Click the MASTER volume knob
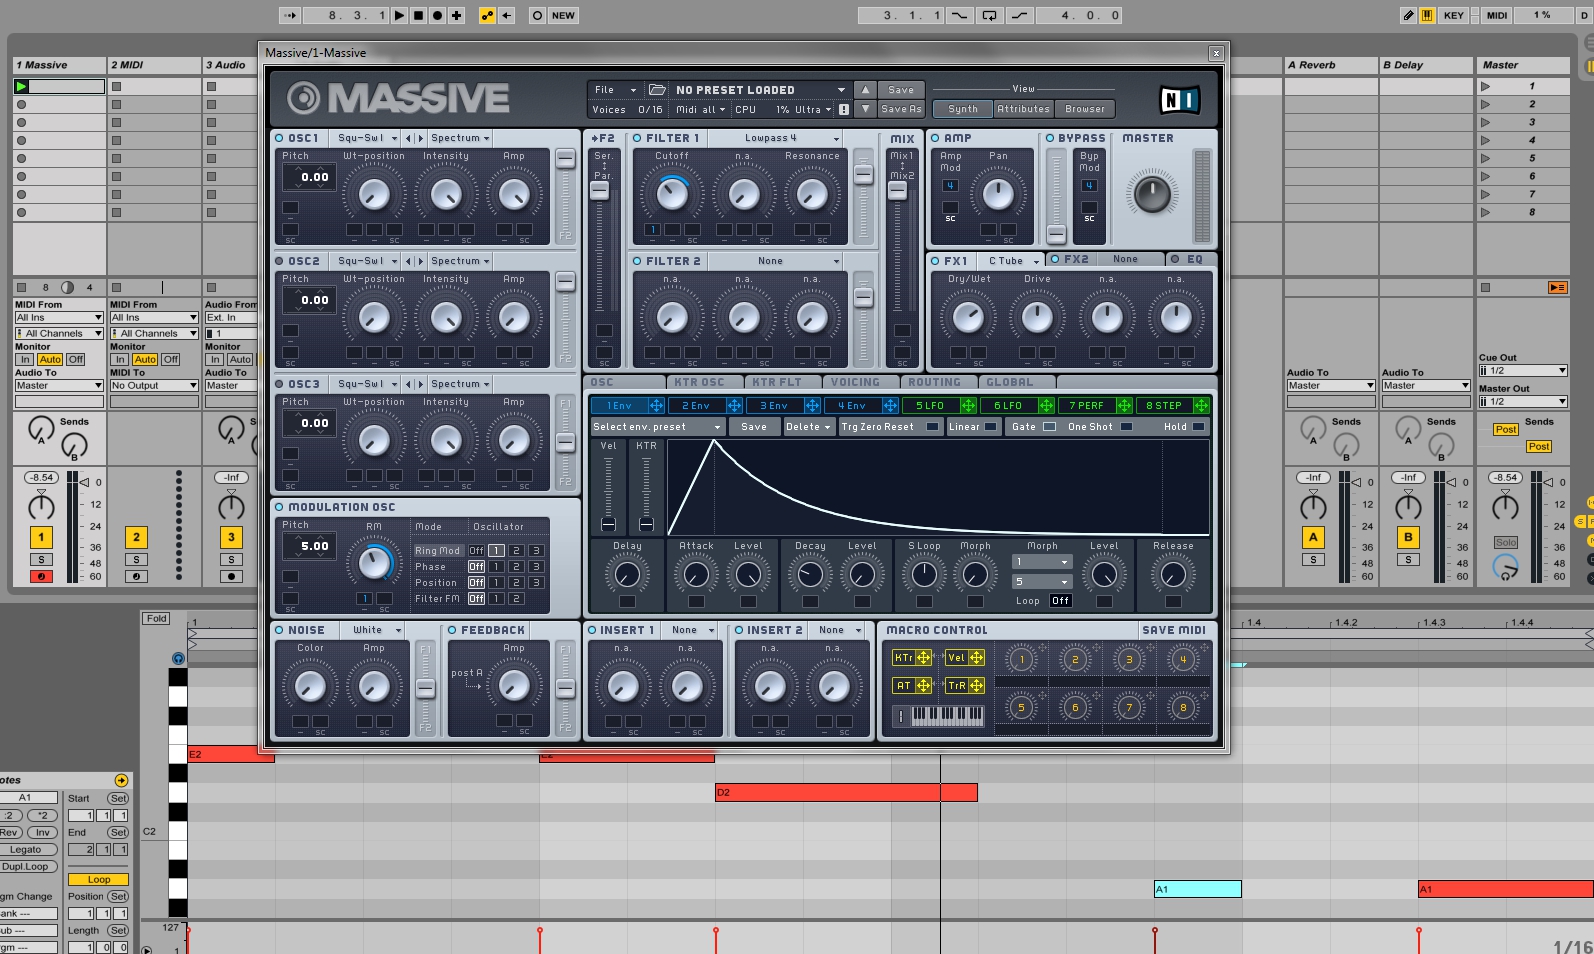Screen dimensions: 1594x954 click(1151, 194)
